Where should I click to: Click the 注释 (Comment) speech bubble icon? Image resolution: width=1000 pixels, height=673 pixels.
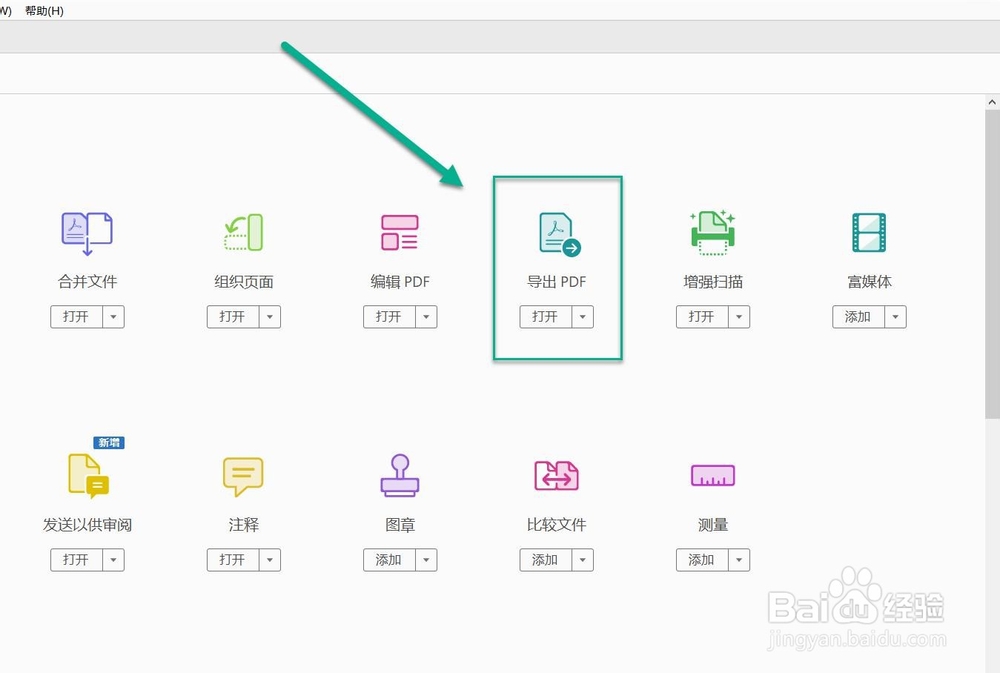(243, 476)
